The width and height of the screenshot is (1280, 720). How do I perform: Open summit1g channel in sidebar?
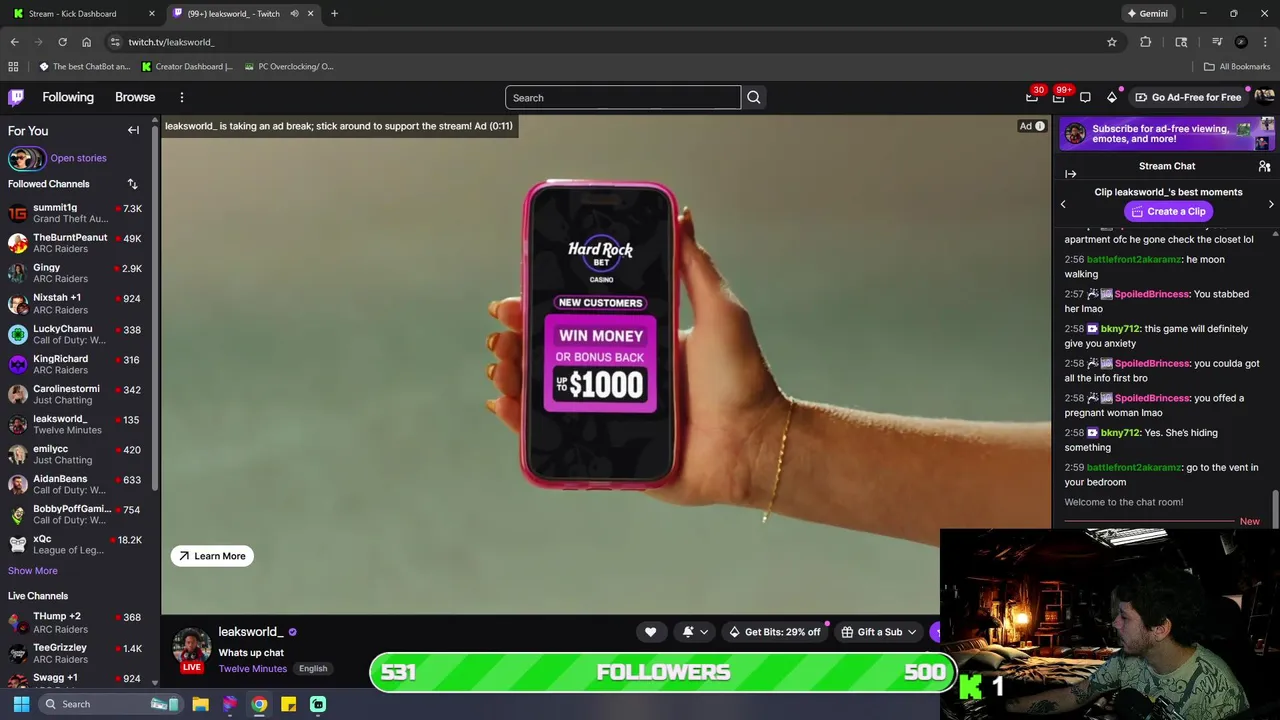(77, 213)
